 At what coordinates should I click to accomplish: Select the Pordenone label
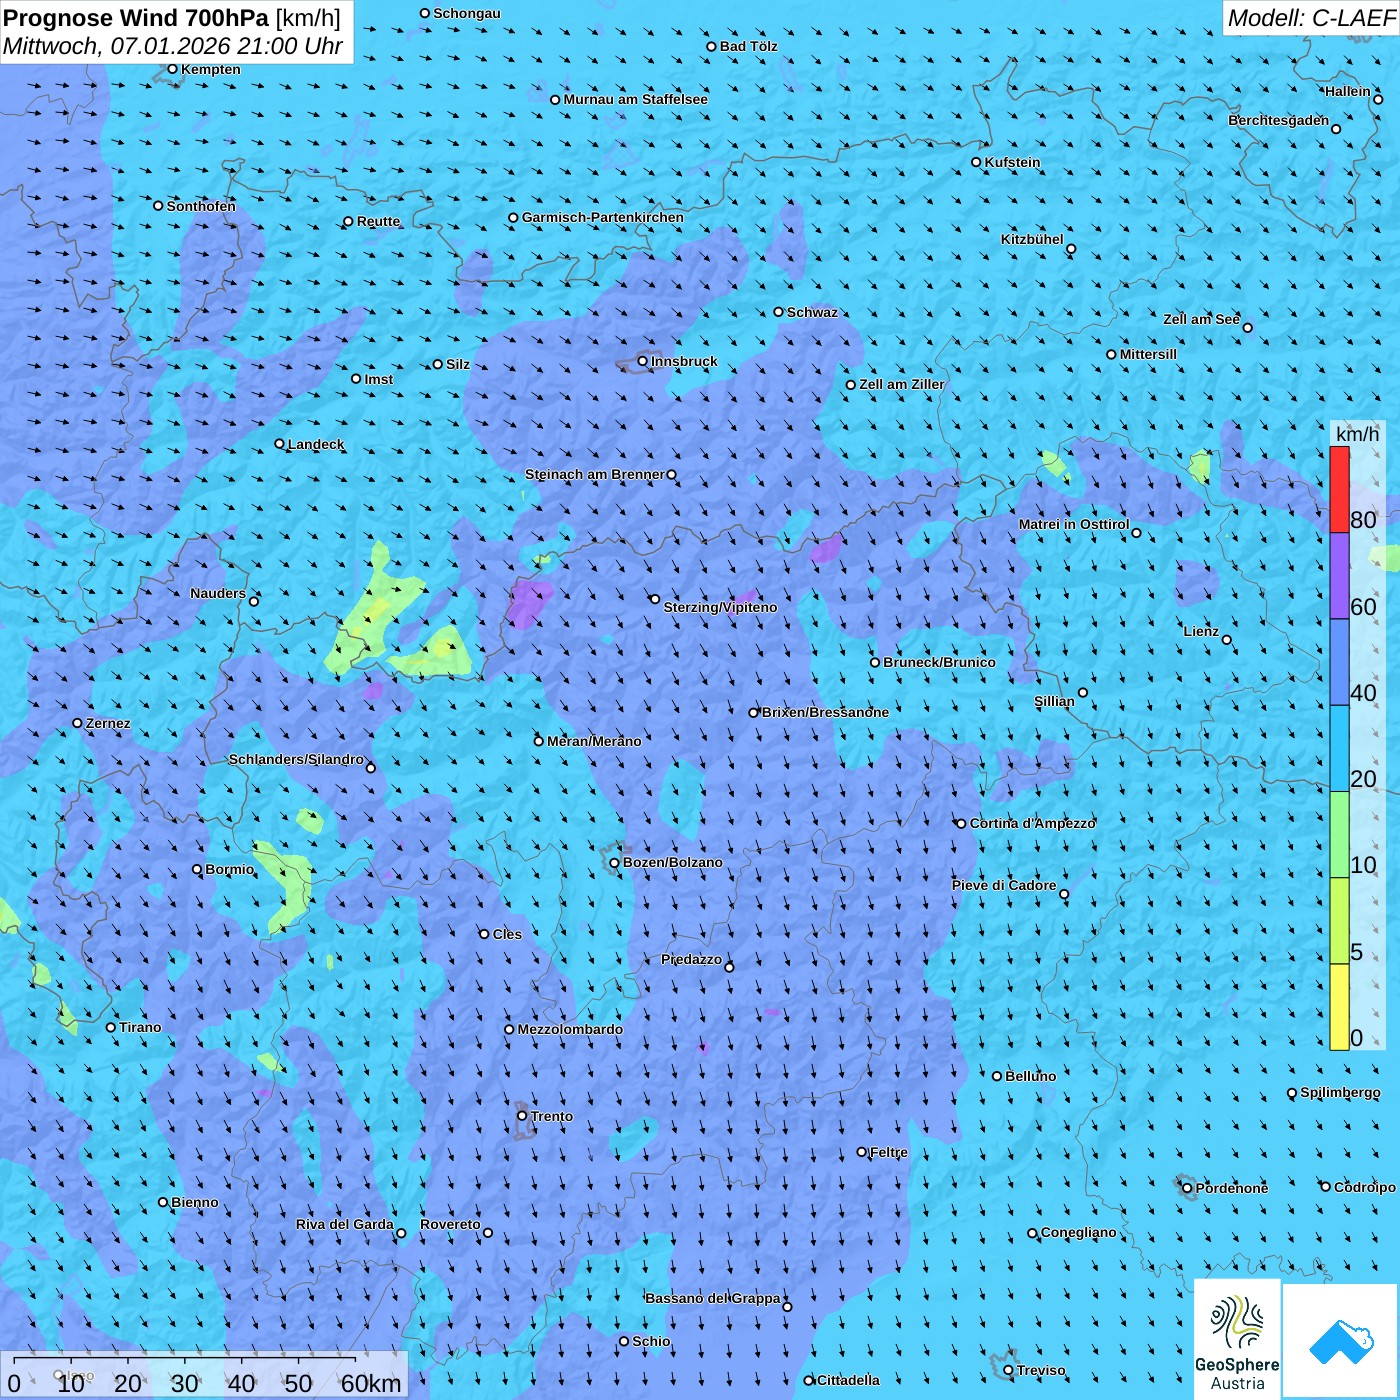tap(1232, 1188)
